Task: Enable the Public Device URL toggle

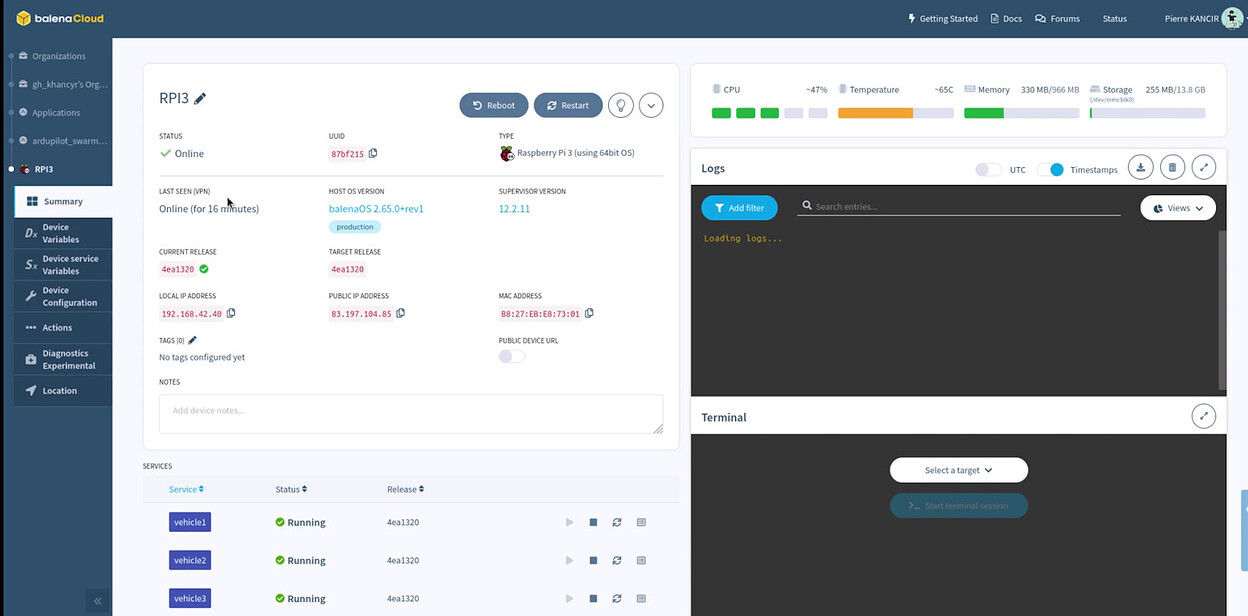Action: (x=511, y=356)
